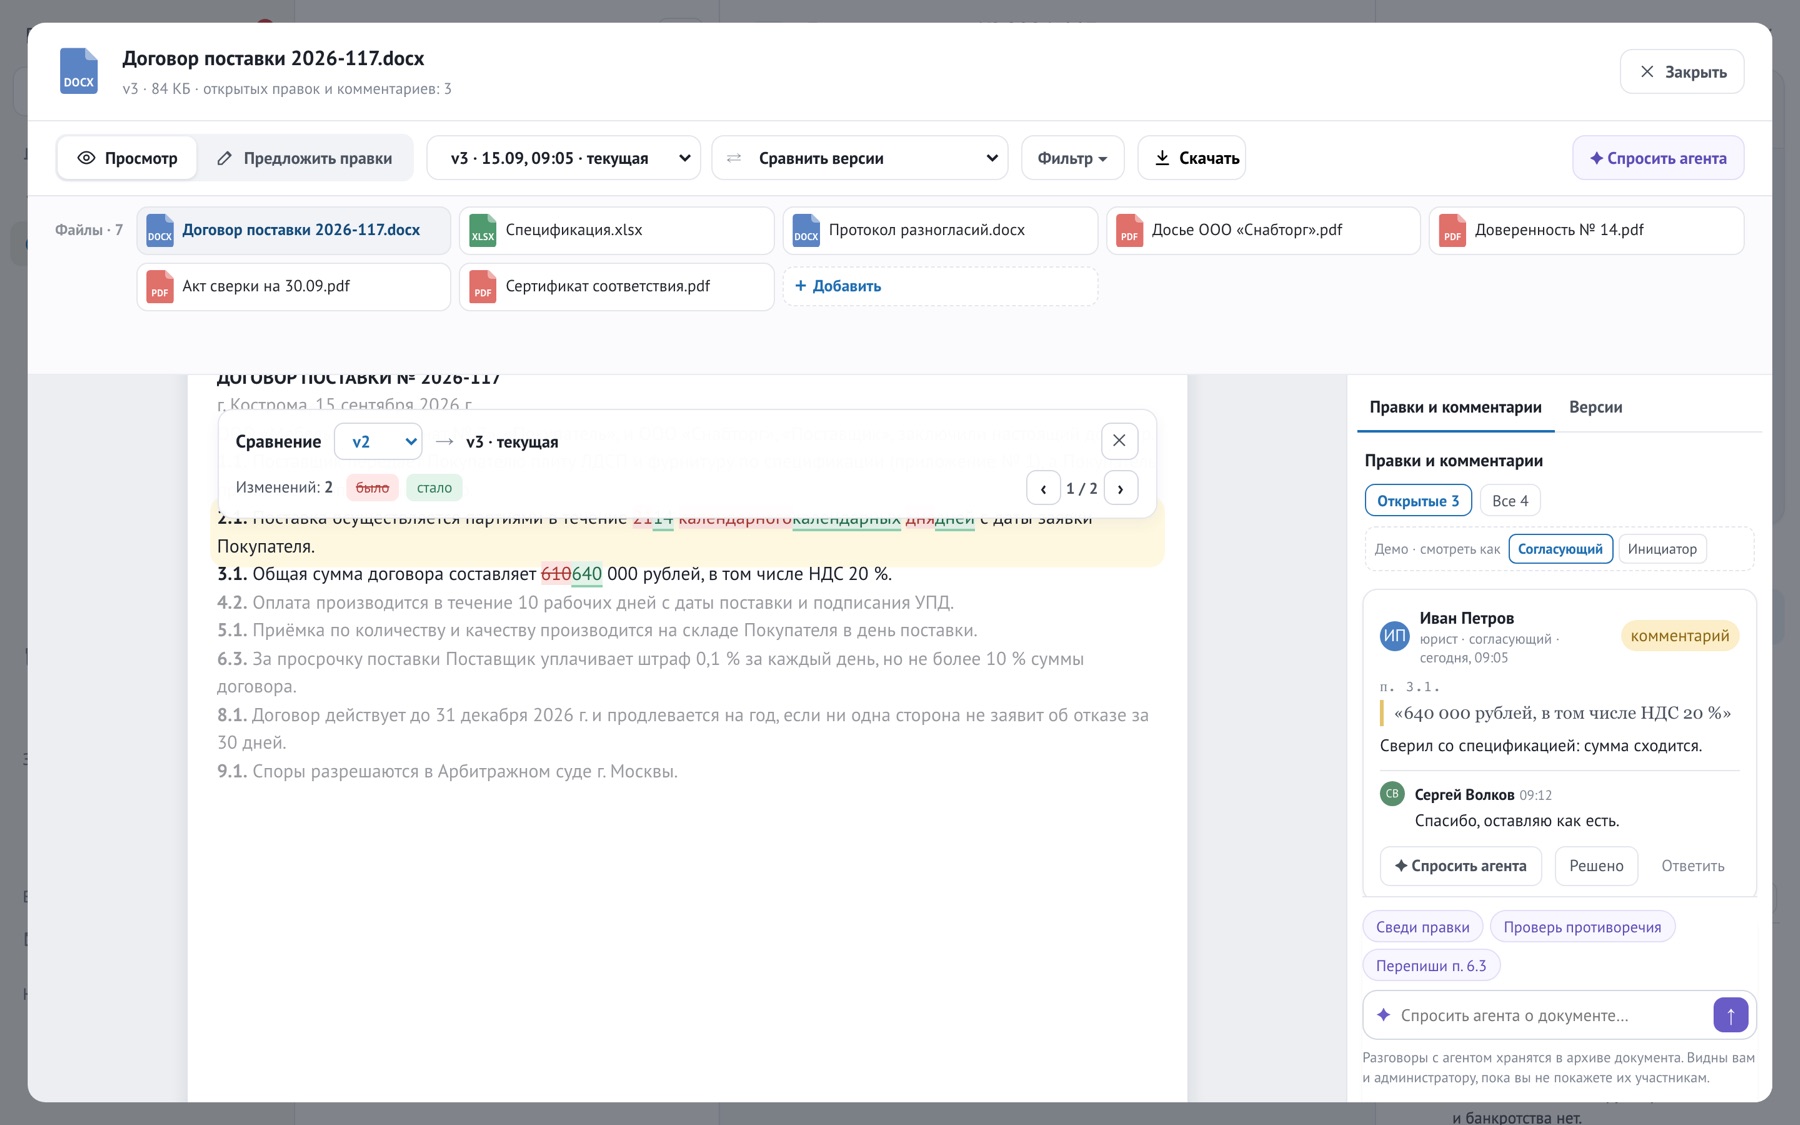
Task: Show only Открытые 3 comments
Action: coord(1418,501)
